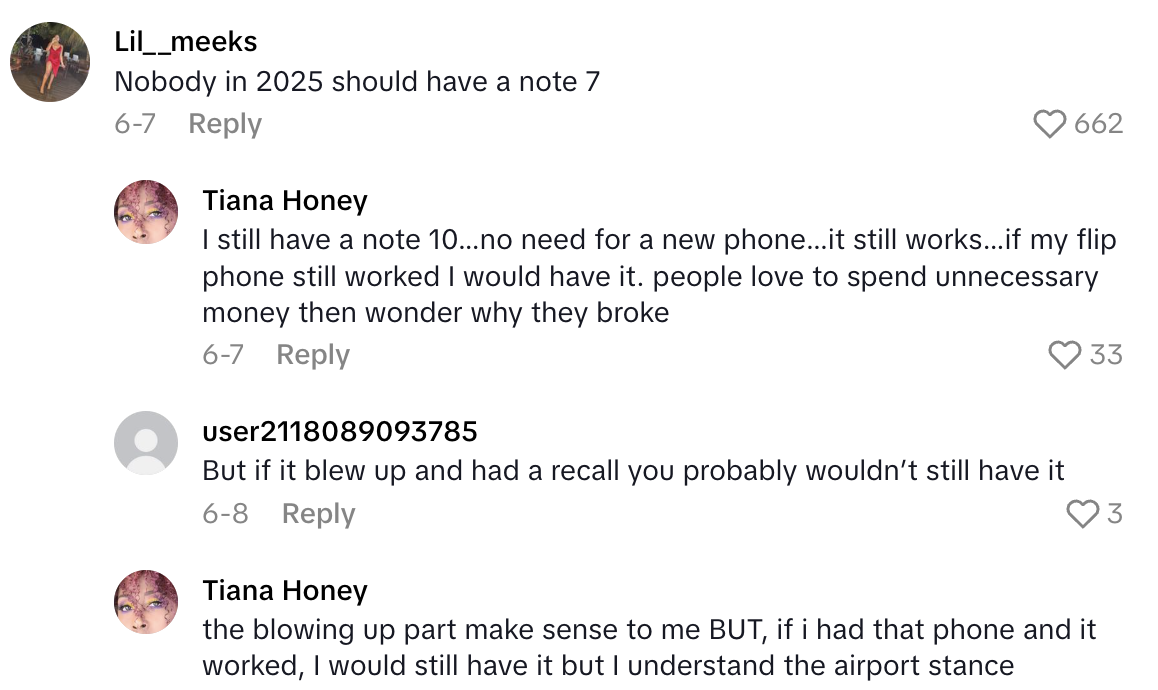The width and height of the screenshot is (1158, 690).
Task: Tap the 662 like count
Action: coord(1101,123)
